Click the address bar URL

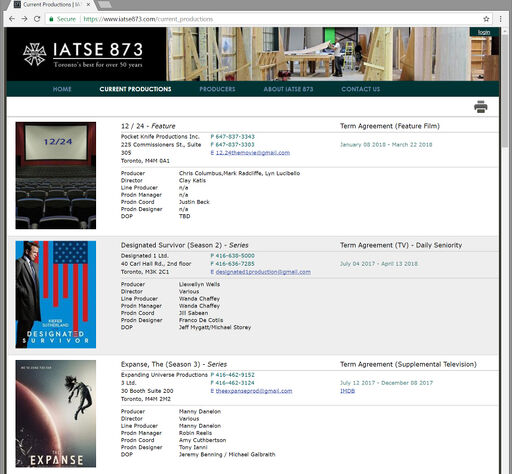(x=148, y=19)
